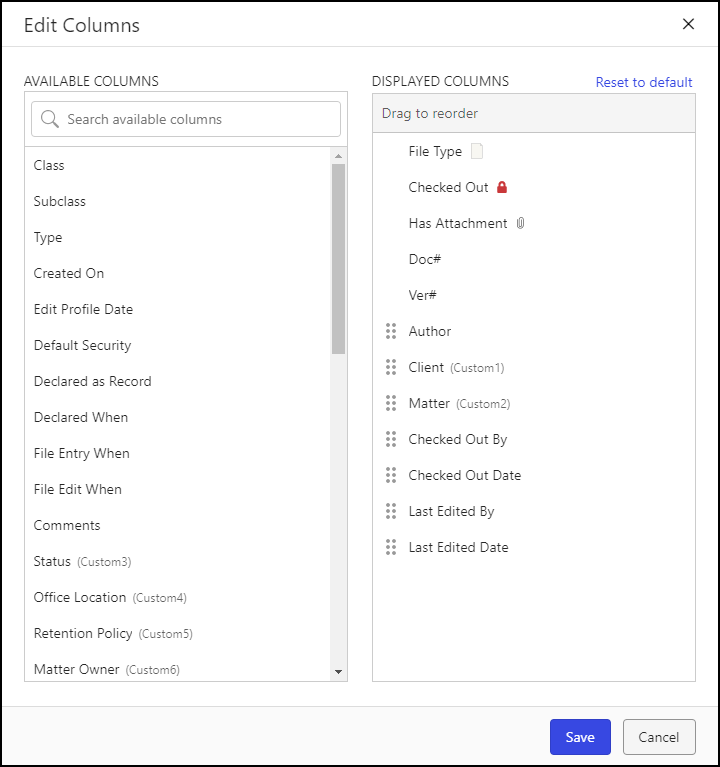720x767 pixels.
Task: Save the column changes
Action: click(580, 737)
